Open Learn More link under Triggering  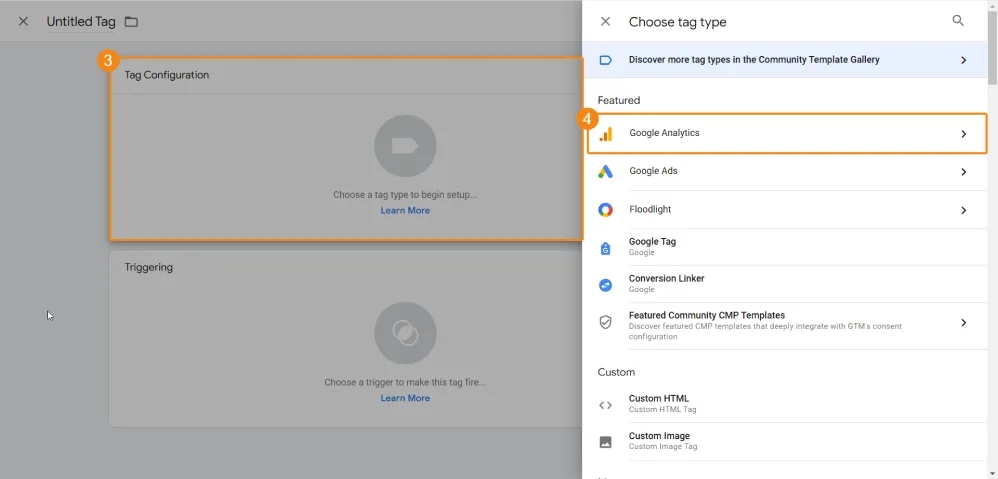(x=405, y=398)
